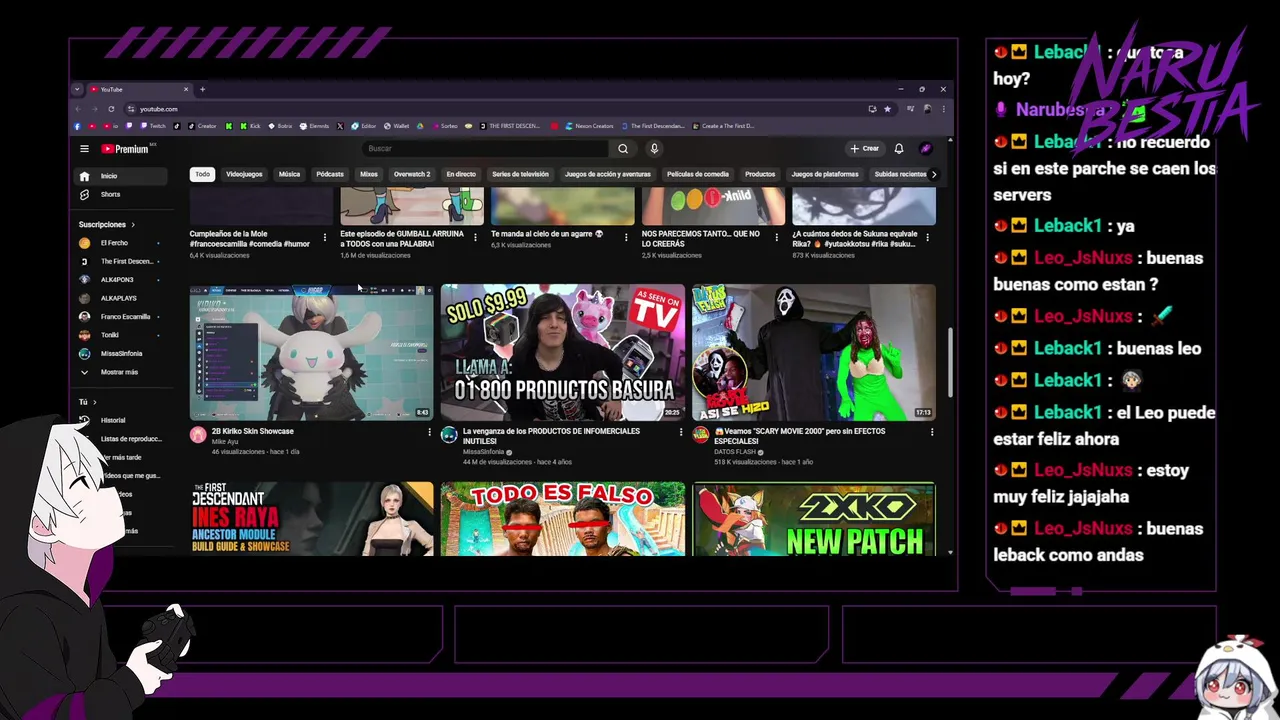Open the Mike Ayu channel link
The height and width of the screenshot is (720, 1280).
225,442
